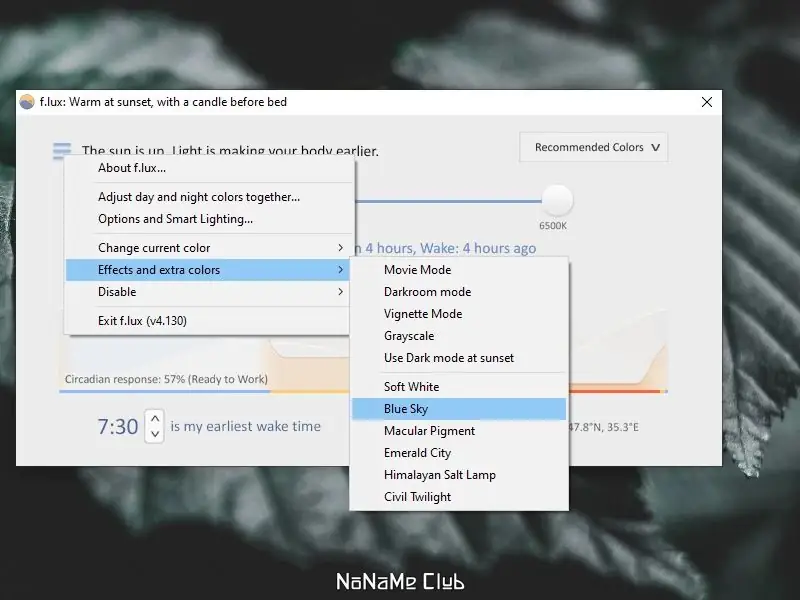
Task: Expand the Disable submenu
Action: [x=208, y=292]
